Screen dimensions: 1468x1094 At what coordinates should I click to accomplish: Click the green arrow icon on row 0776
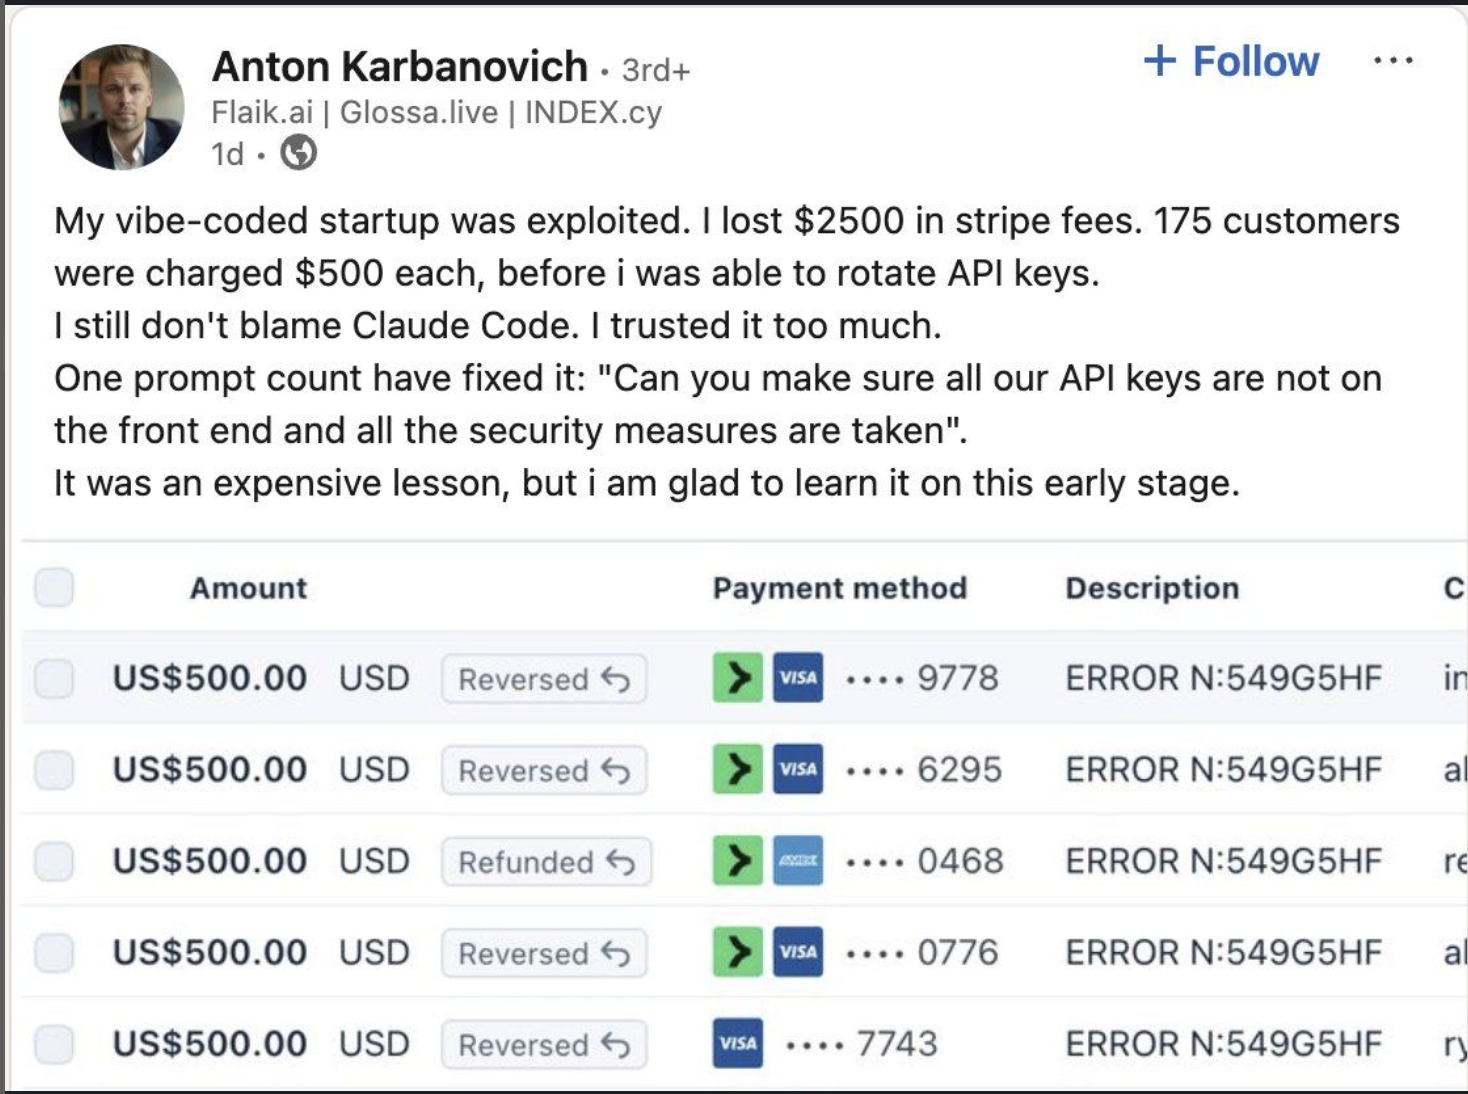coord(737,952)
